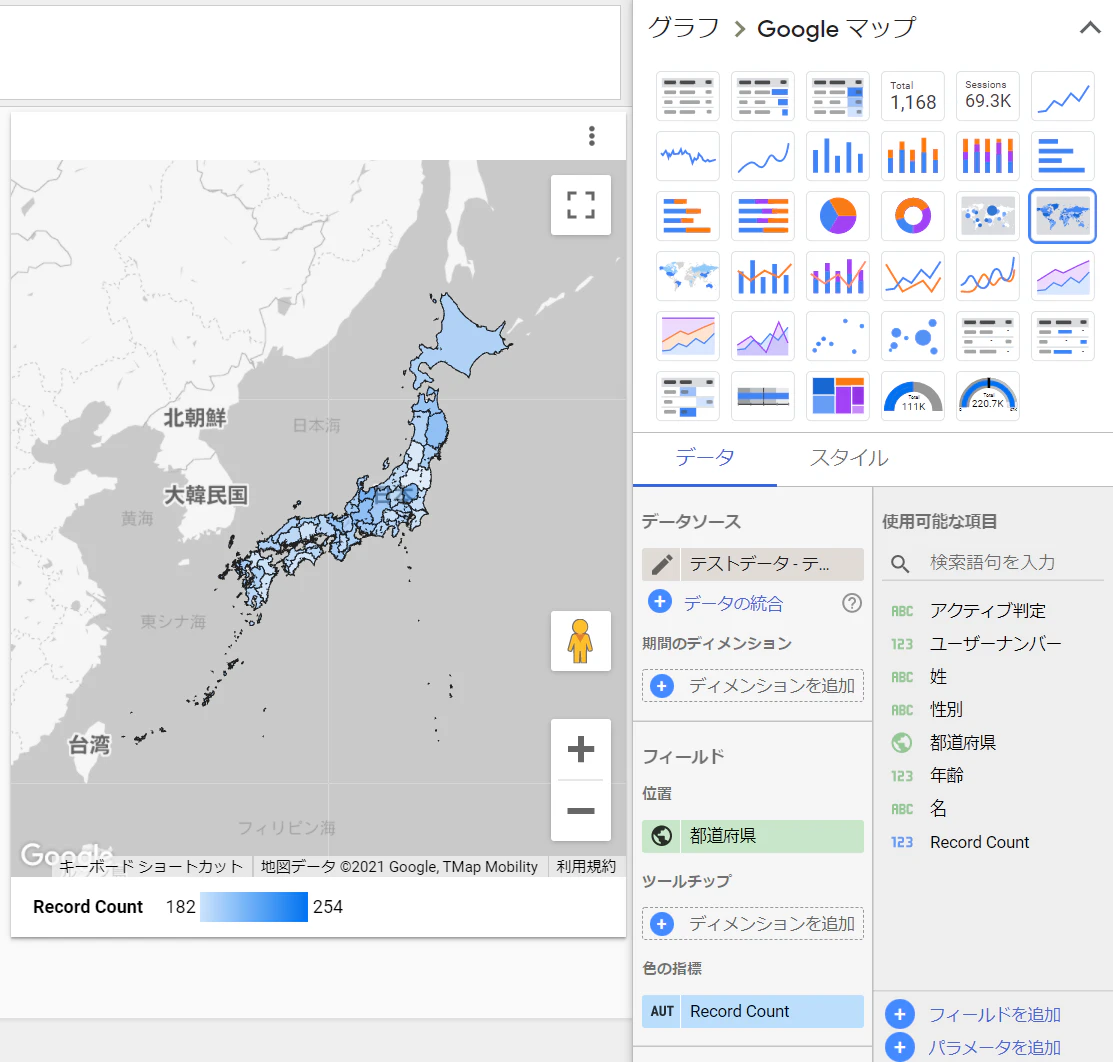This screenshot has height=1062, width=1113.
Task: Open the 利用規約 terms link on map
Action: tap(586, 866)
